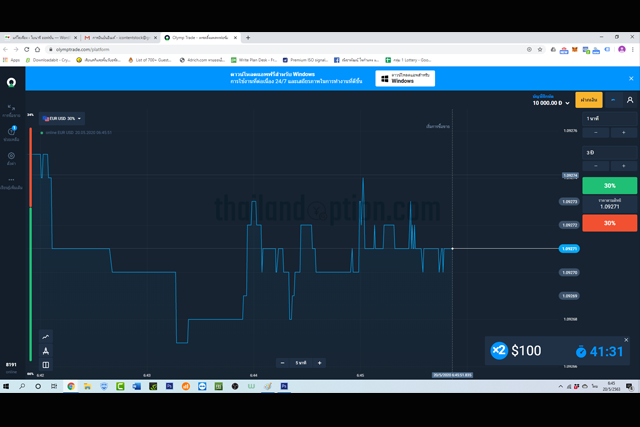Click the green 30% up trade button
Screen dimensions: 640x427
609,185
